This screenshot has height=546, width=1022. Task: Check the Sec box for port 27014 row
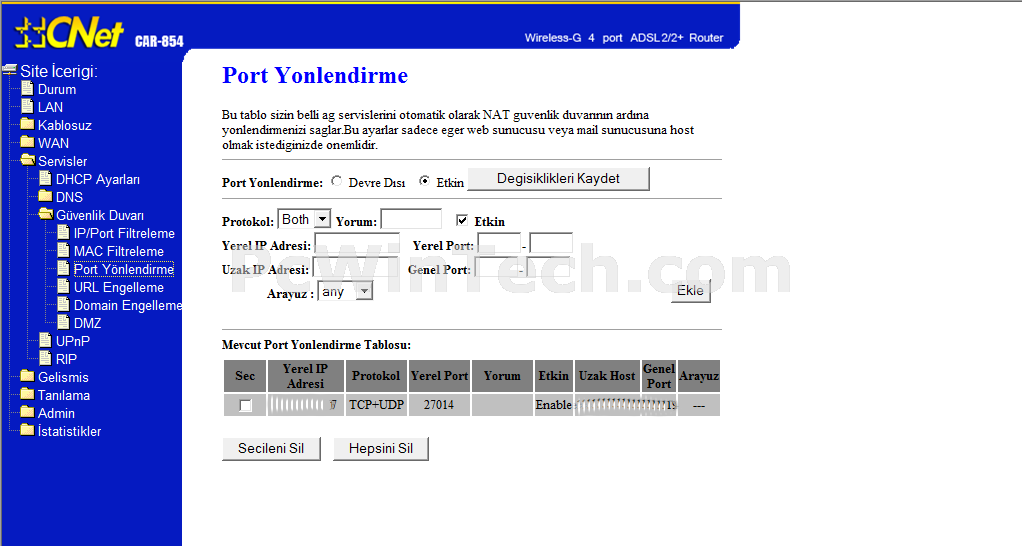(x=245, y=405)
